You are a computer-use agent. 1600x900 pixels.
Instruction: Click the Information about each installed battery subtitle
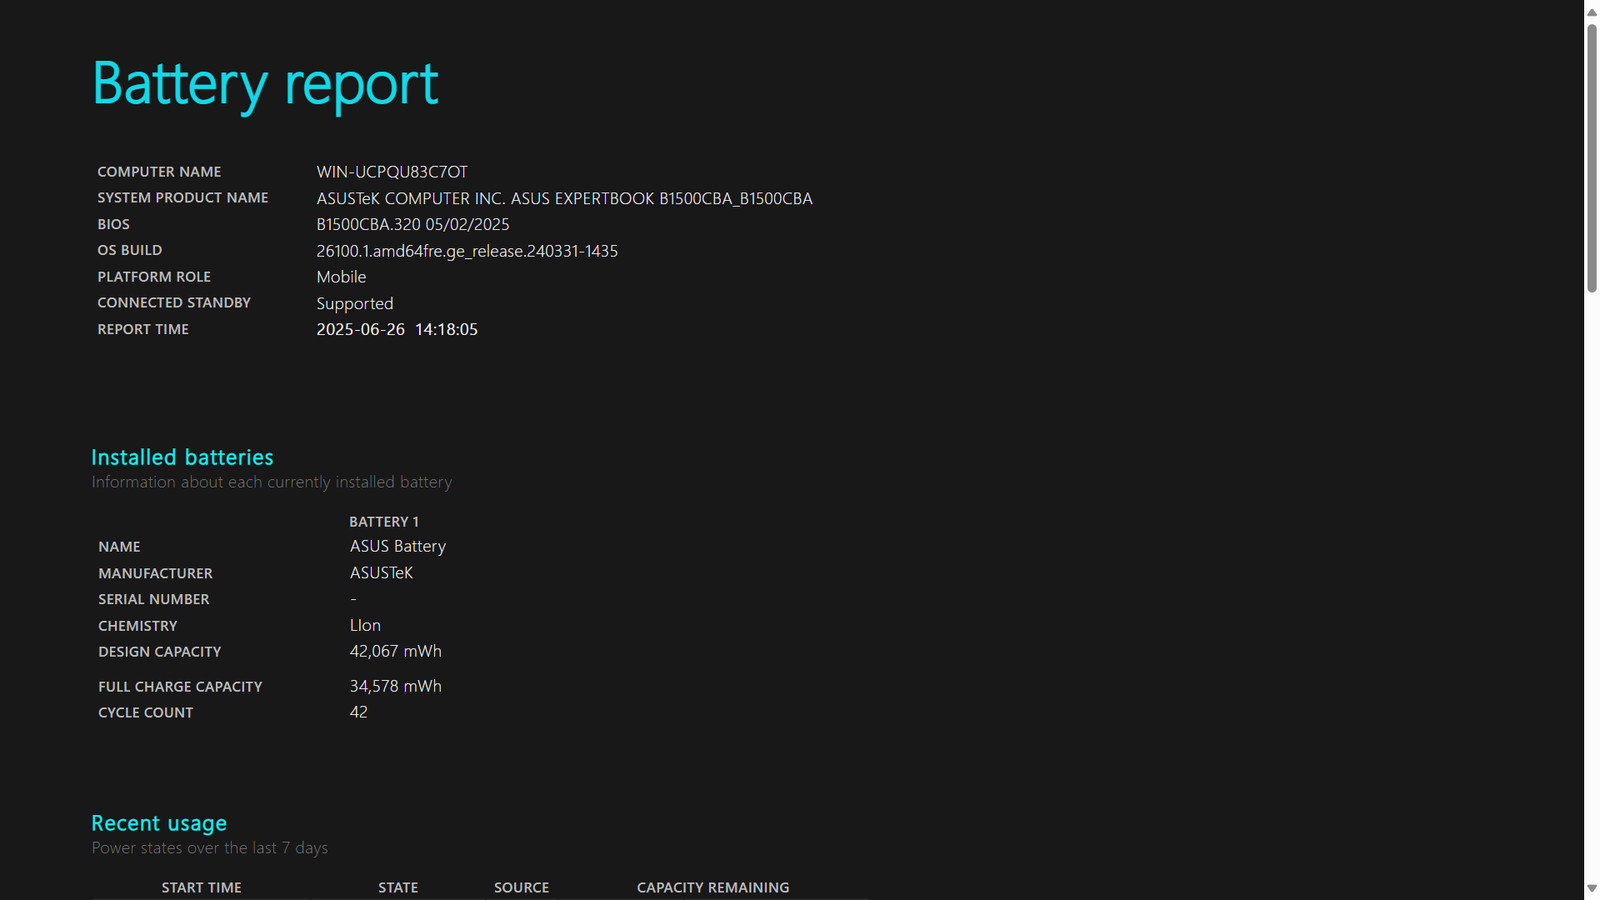coord(272,482)
